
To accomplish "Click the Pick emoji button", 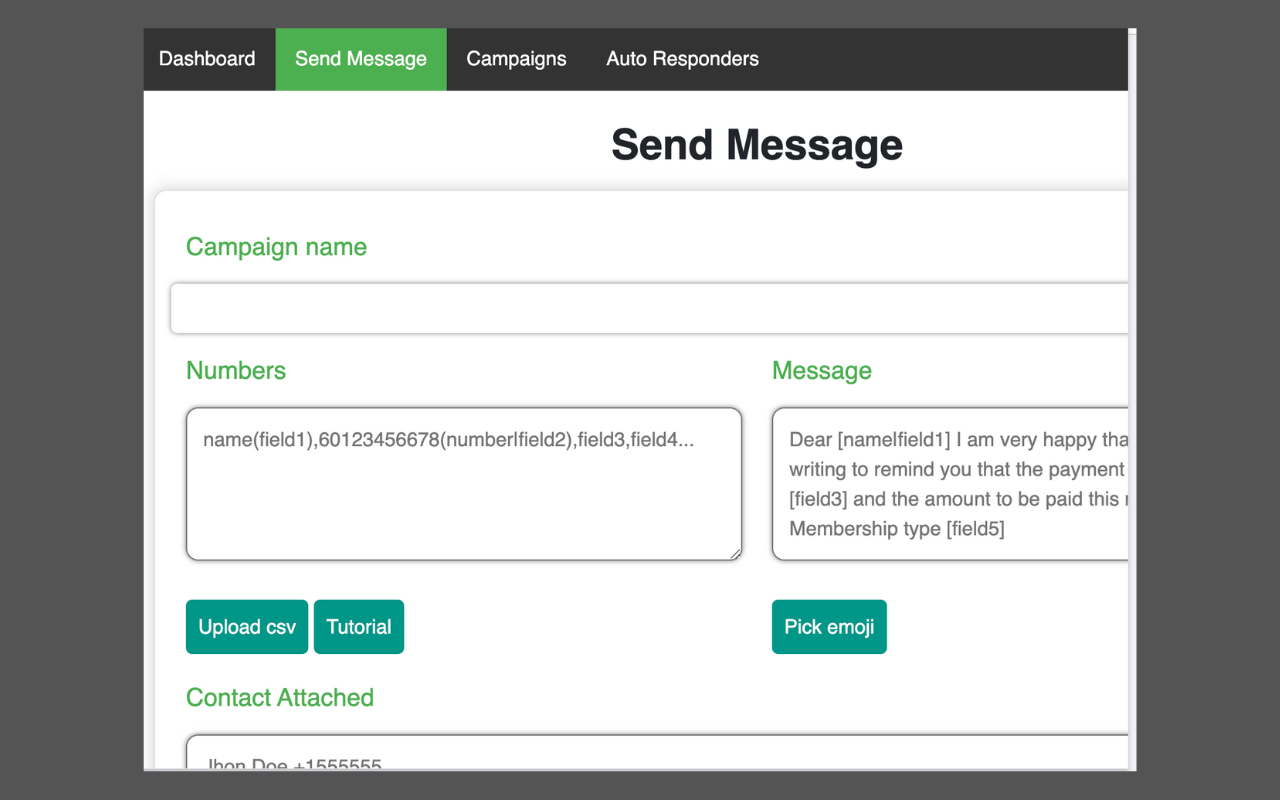I will [x=829, y=627].
